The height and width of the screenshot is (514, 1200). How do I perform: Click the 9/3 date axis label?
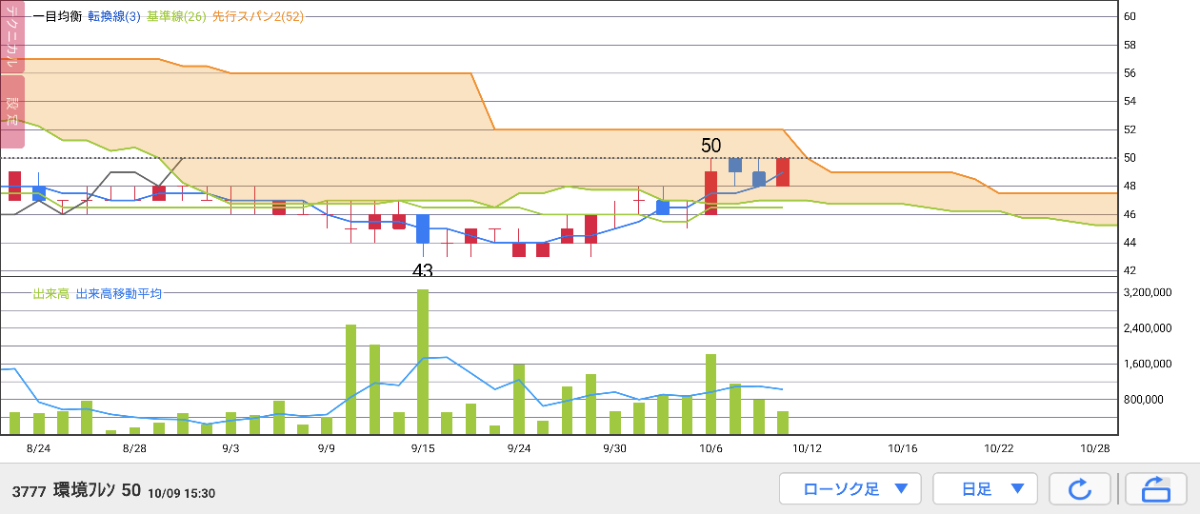point(230,450)
